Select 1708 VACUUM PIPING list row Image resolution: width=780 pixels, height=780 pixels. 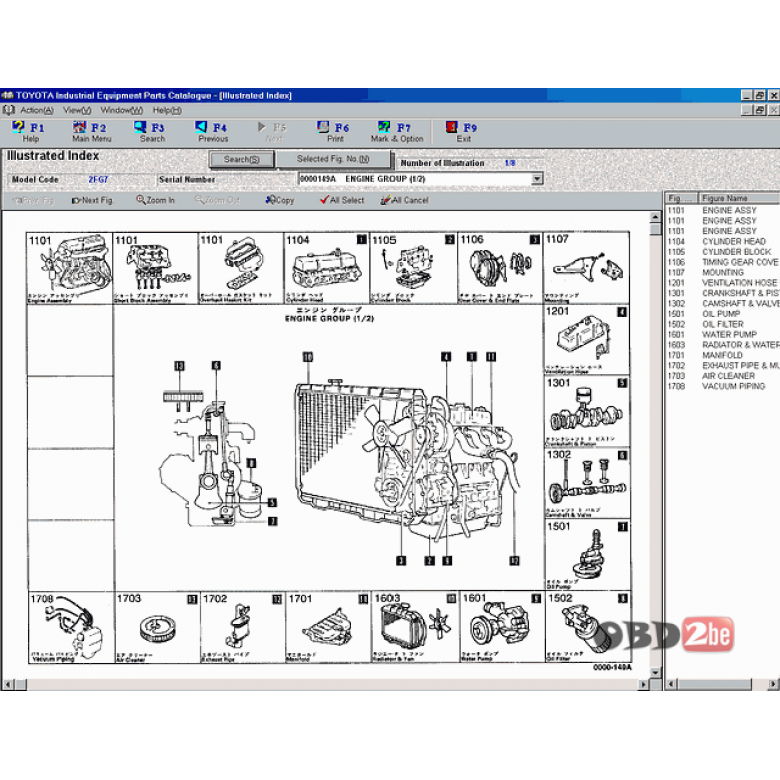(x=722, y=386)
